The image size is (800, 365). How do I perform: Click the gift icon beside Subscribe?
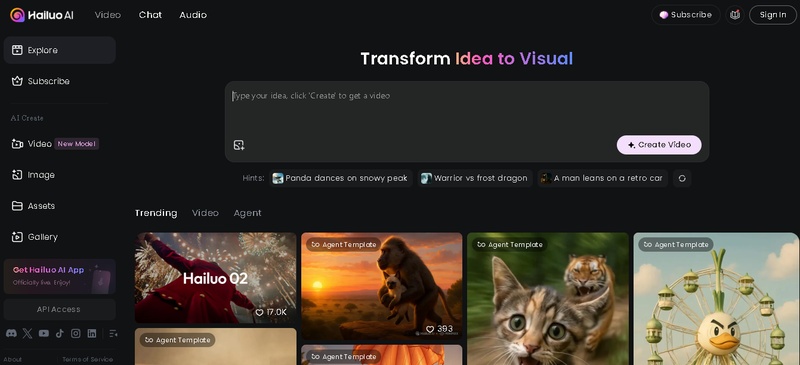point(735,15)
